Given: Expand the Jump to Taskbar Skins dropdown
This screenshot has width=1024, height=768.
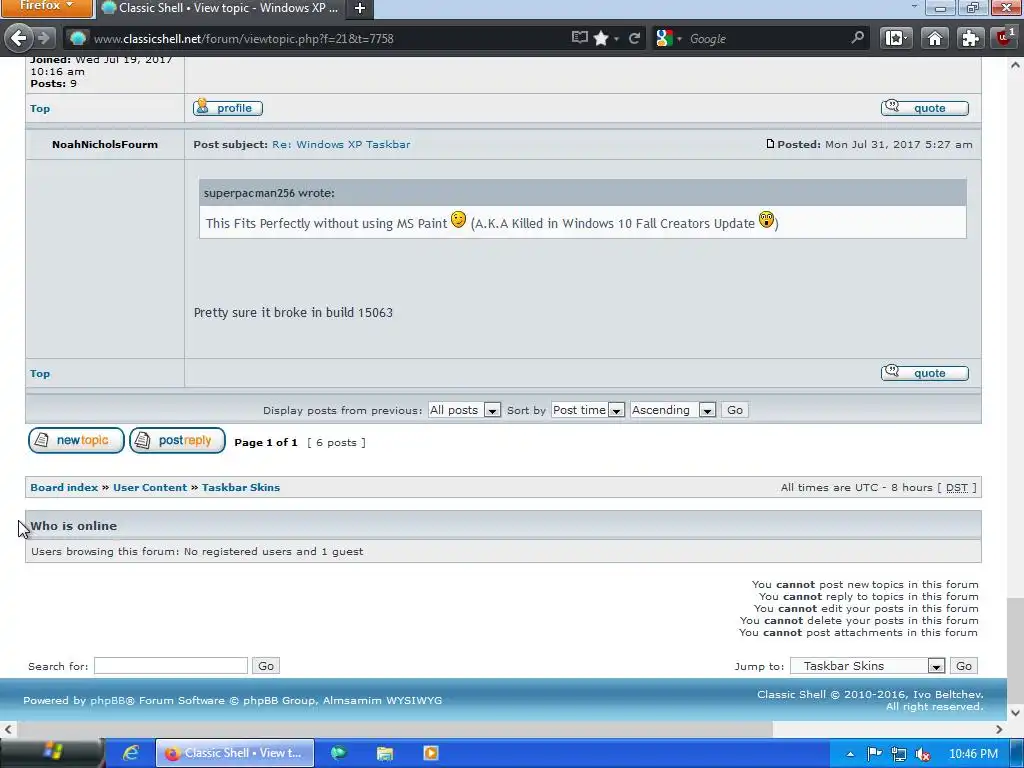Looking at the screenshot, I should 868,665.
